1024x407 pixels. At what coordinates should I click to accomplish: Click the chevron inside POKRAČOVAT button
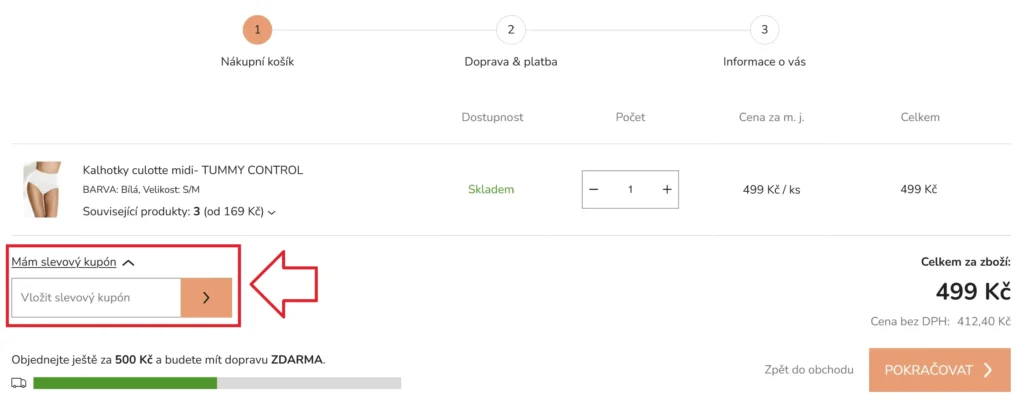tap(988, 370)
